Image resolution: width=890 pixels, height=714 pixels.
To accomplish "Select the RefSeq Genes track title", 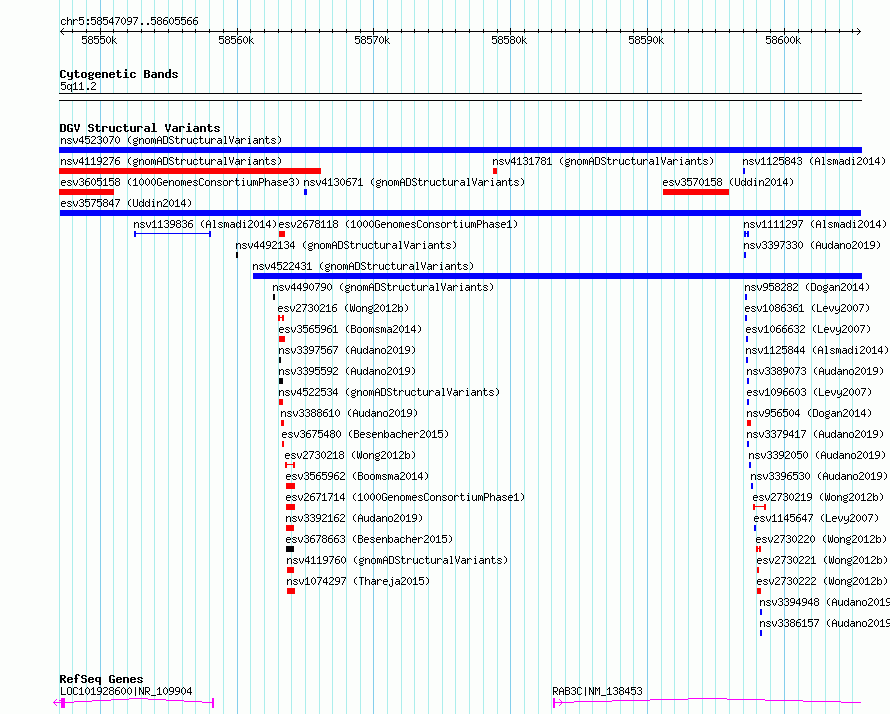I will (x=102, y=679).
